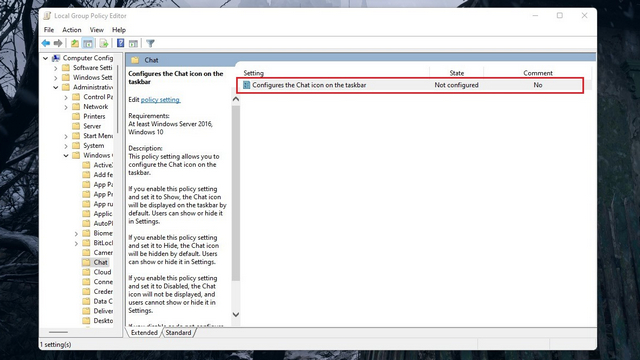Expand the Network folder node
Viewport: 640px width, 360px height.
click(66, 107)
